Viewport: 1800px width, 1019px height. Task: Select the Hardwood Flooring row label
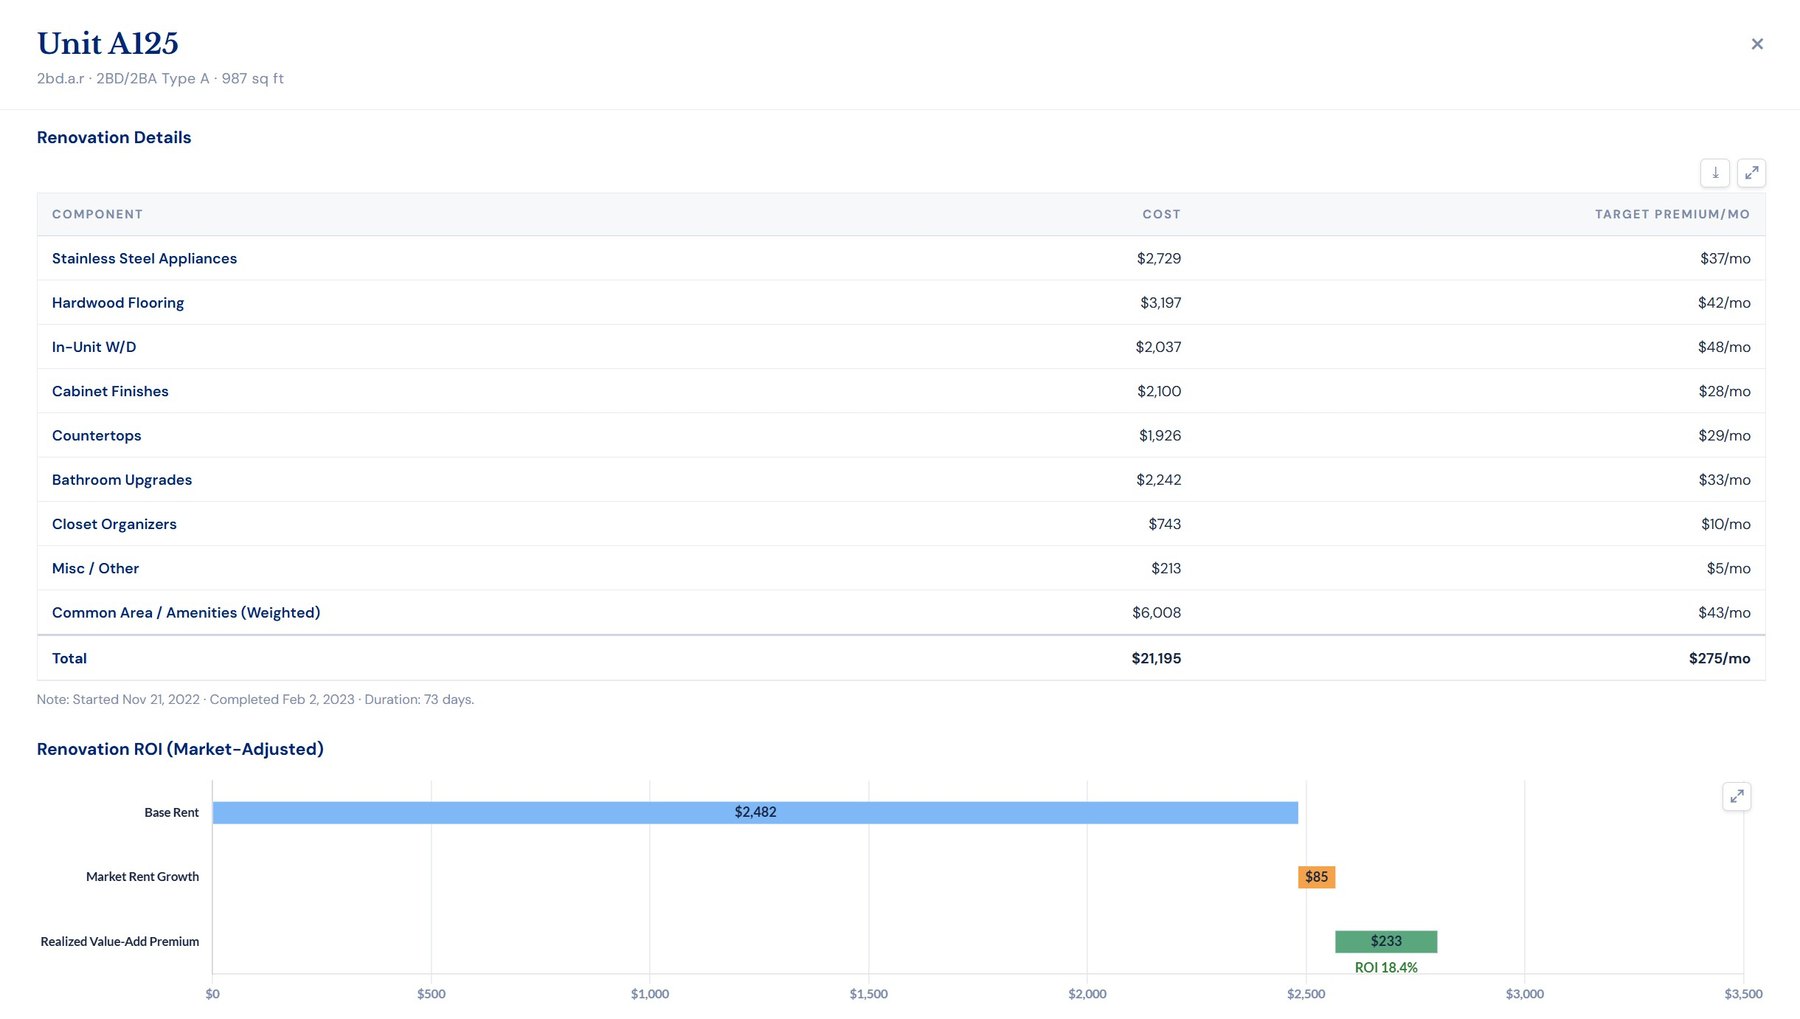(118, 303)
